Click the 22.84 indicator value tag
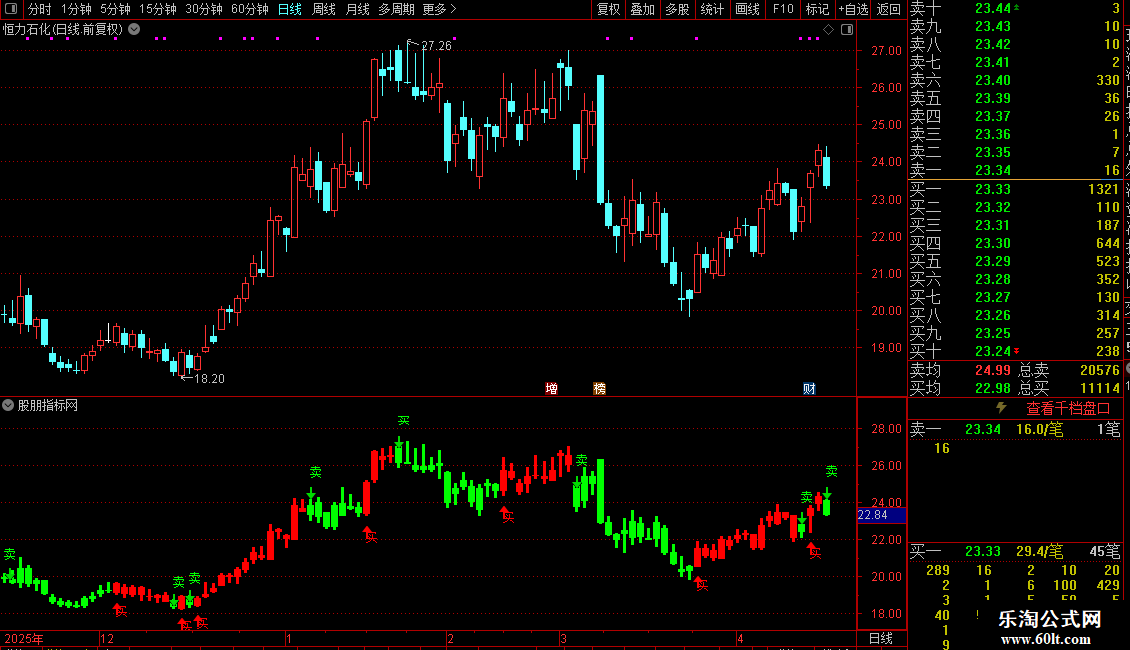Viewport: 1130px width, 650px height. (881, 515)
